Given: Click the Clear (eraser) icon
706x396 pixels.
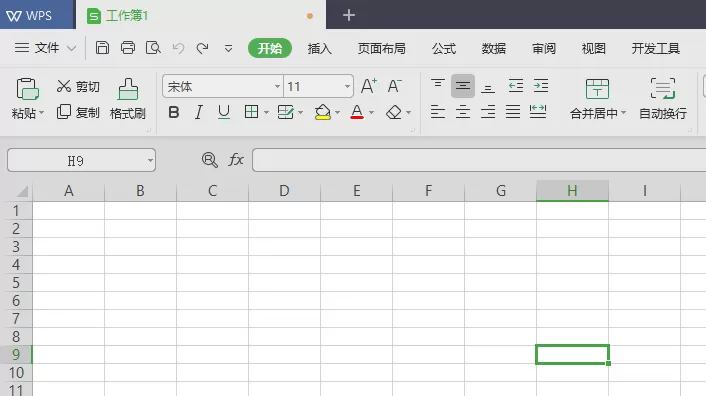Looking at the screenshot, I should click(x=394, y=112).
